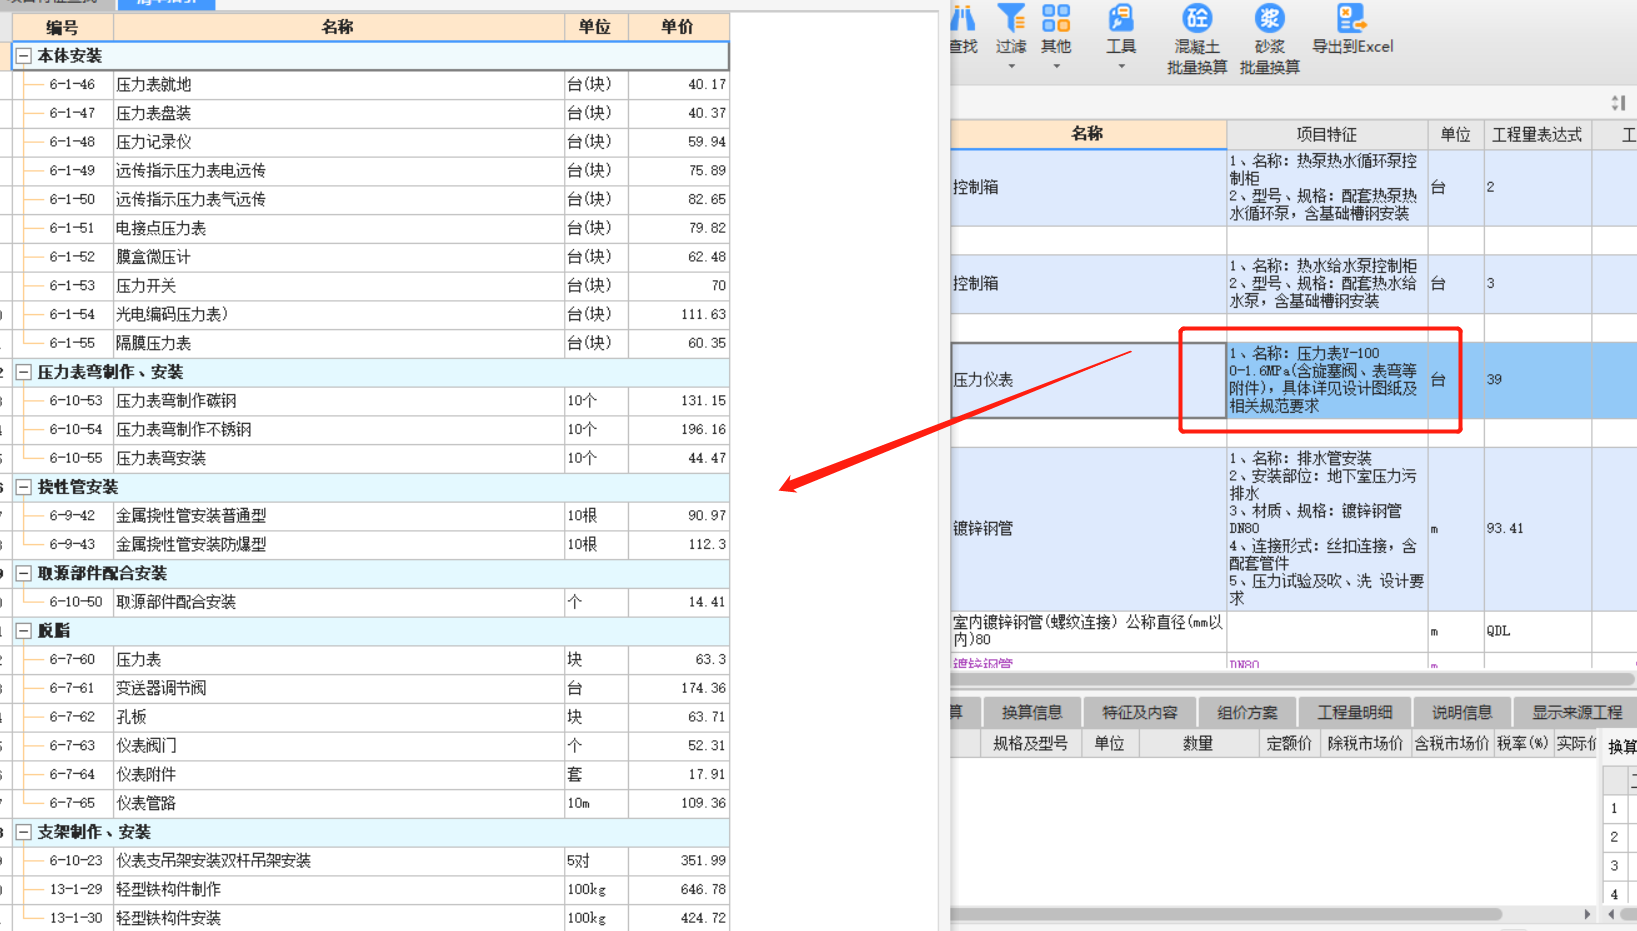Screen dimensions: 1637x931
Task: Select the 压力仪表 bill item name cell
Action: click(x=1088, y=380)
